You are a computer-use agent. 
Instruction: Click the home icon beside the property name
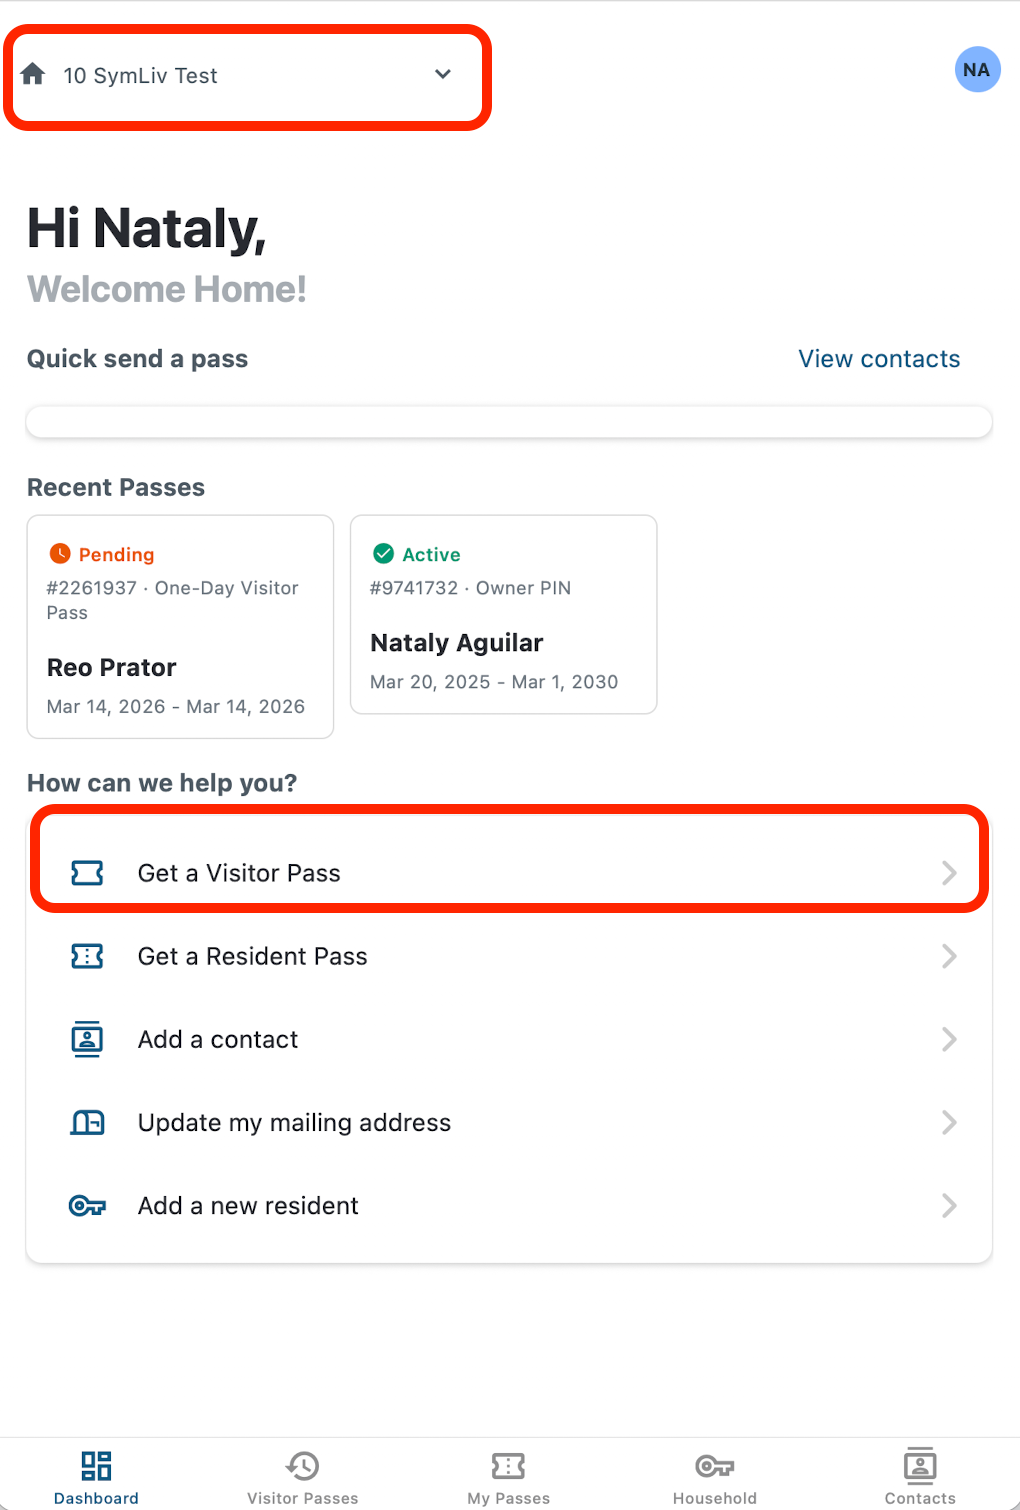pos(33,74)
